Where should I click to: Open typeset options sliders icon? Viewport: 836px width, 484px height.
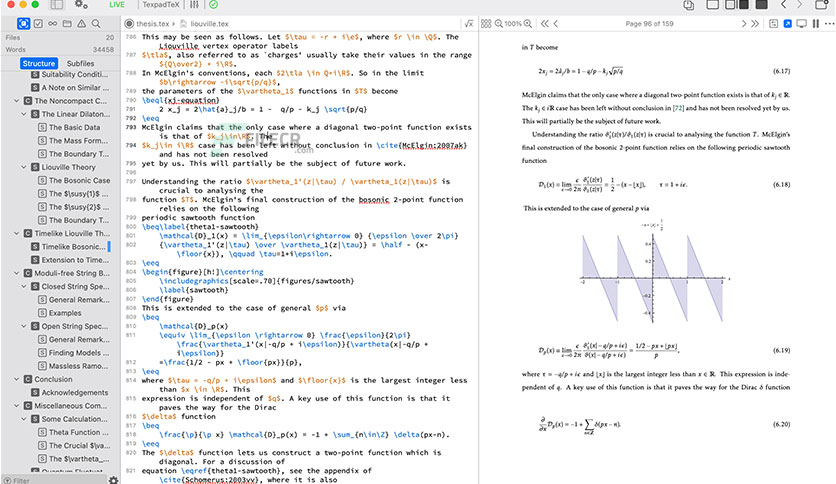click(194, 5)
